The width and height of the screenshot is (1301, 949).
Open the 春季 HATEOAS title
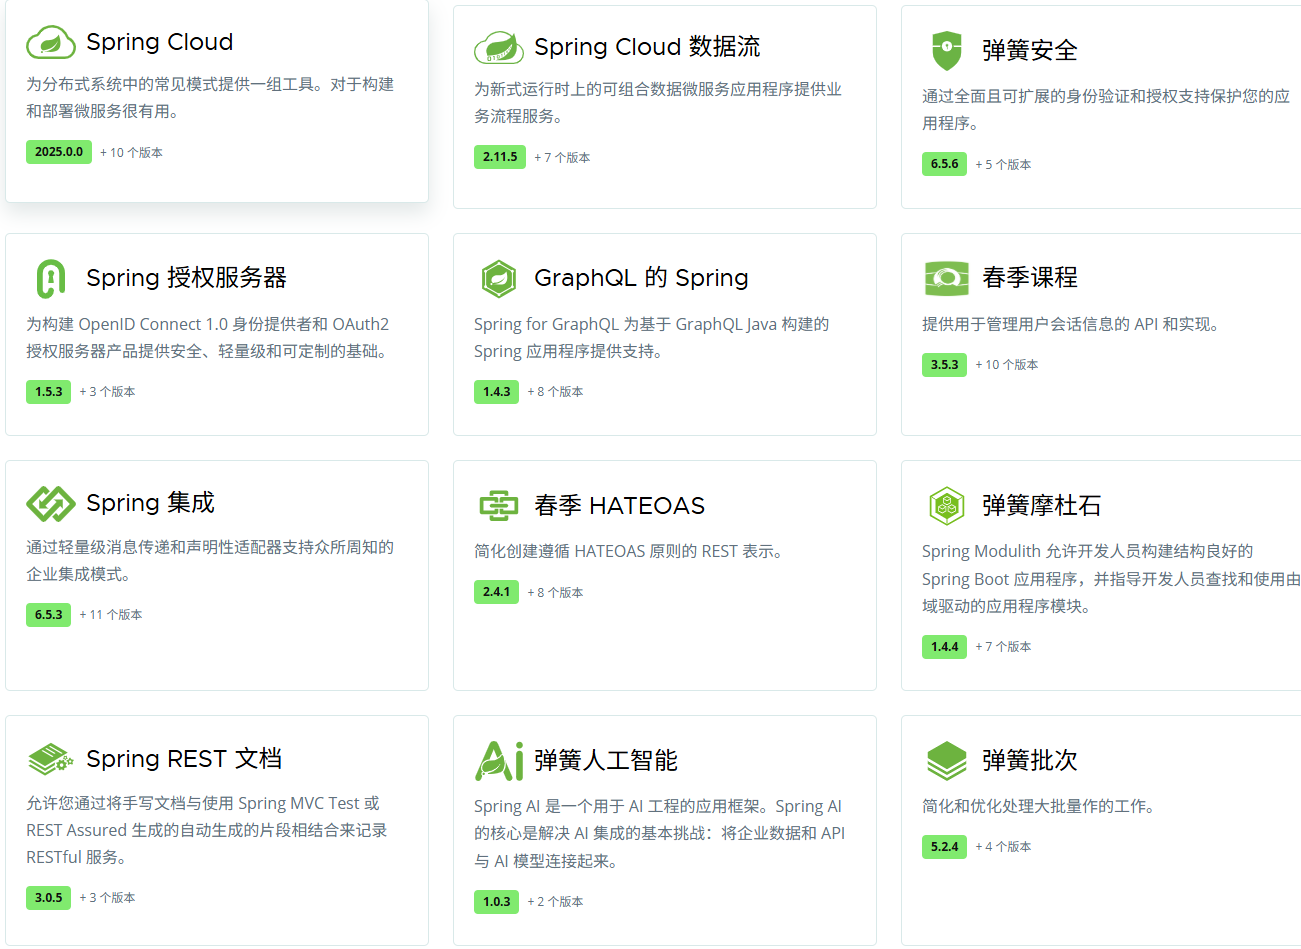[x=619, y=506]
